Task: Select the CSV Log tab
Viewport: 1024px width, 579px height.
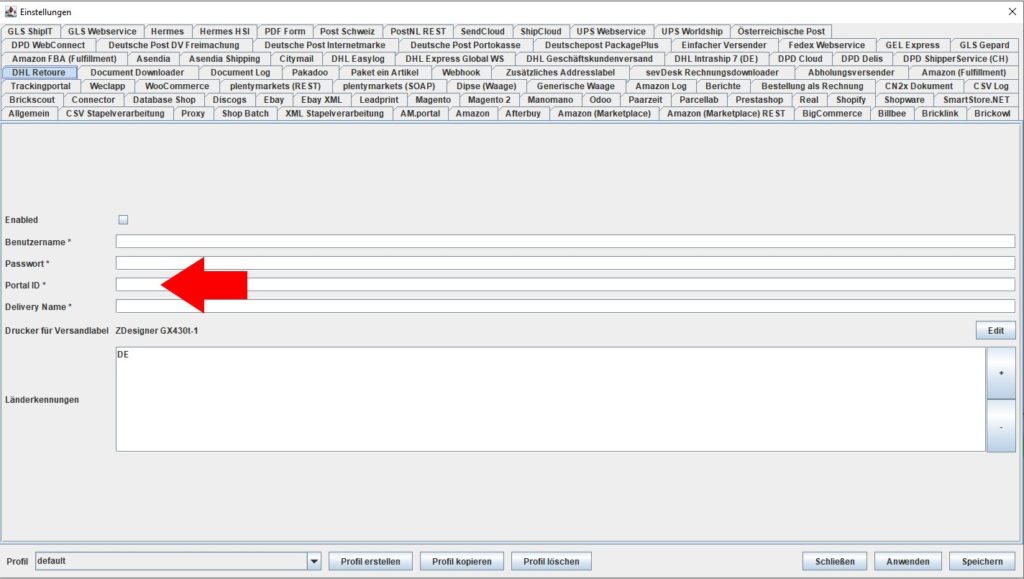Action: coord(991,86)
